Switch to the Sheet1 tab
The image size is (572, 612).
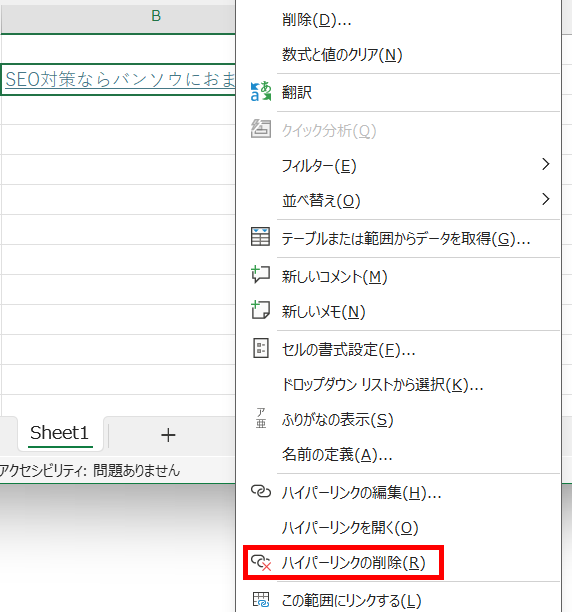[60, 433]
